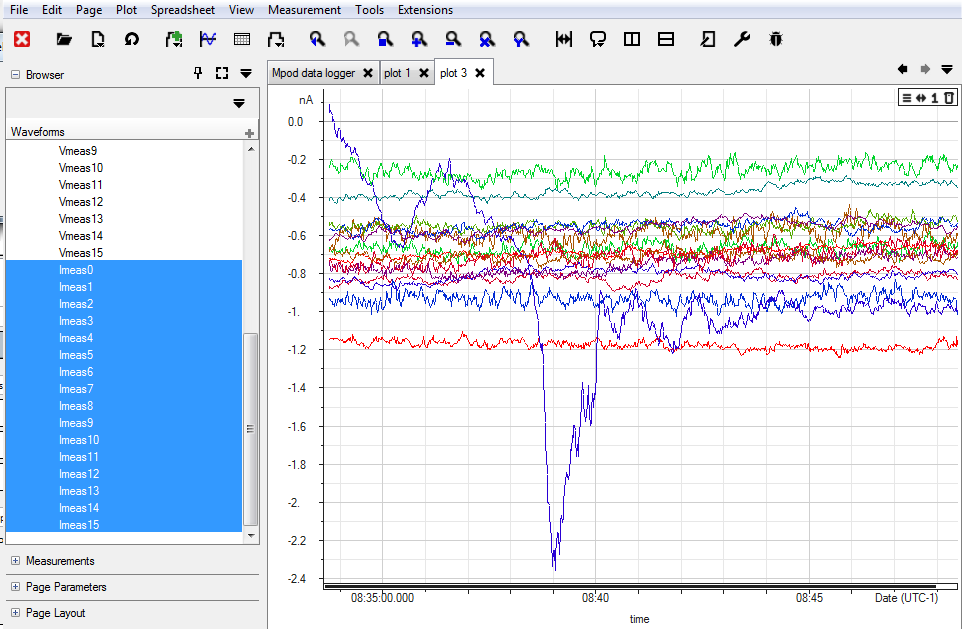Viewport: 962px width, 629px height.
Task: Click the bug debug icon
Action: pos(775,40)
